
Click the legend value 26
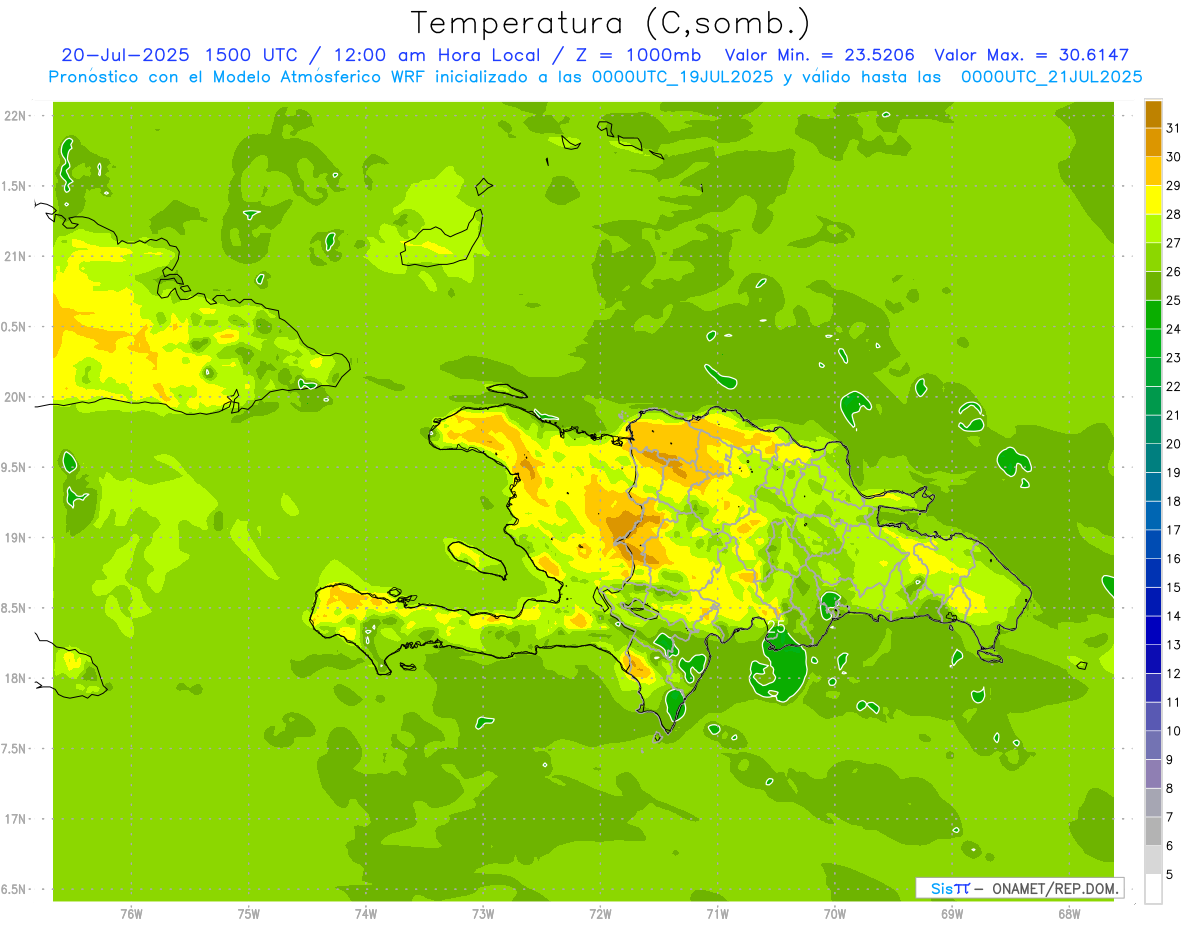coord(1174,272)
